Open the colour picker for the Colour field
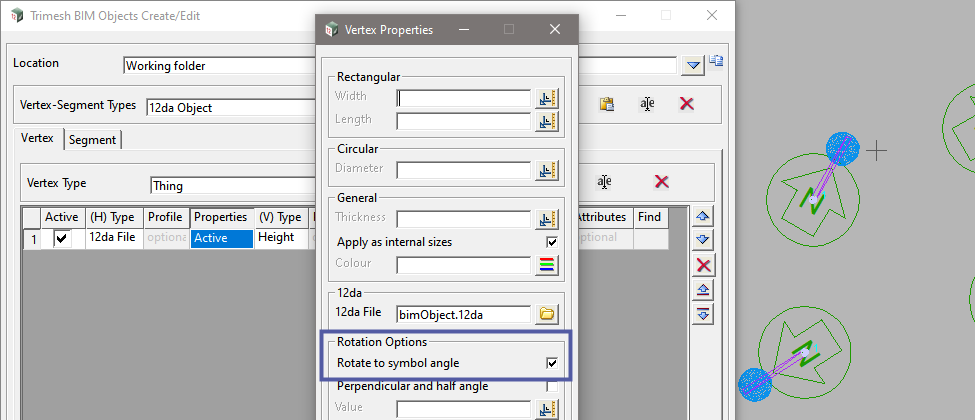The image size is (975, 420). tap(547, 265)
